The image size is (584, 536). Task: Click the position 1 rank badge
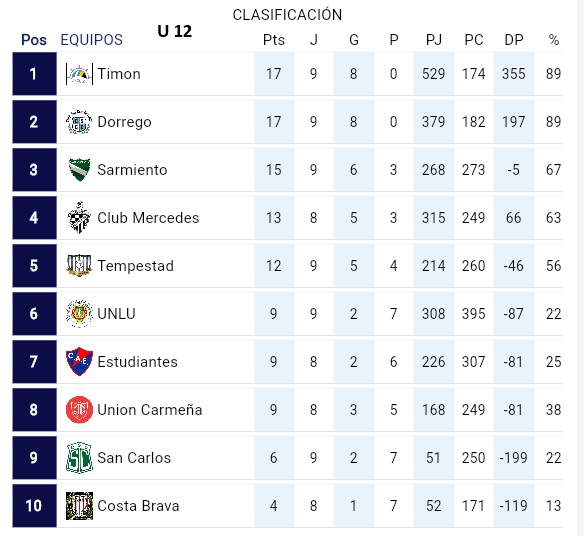point(34,74)
